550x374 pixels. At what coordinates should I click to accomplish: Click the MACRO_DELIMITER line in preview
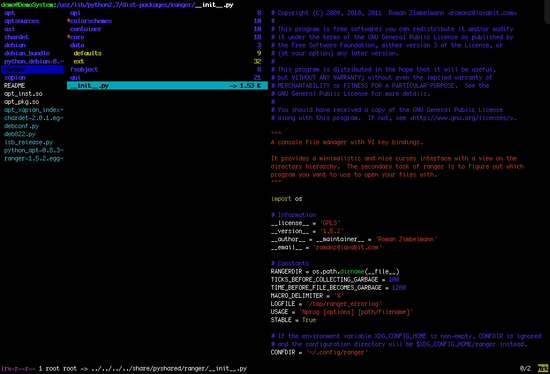[307, 296]
